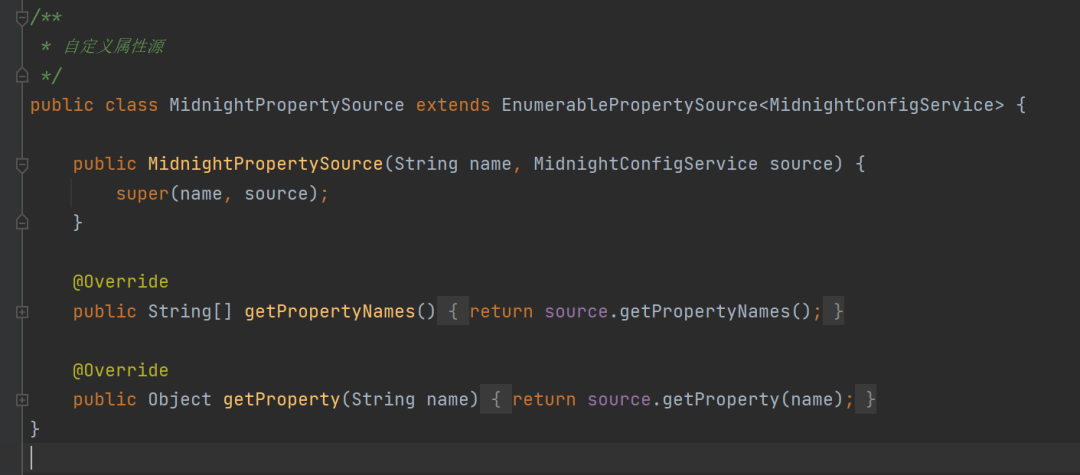This screenshot has width=1080, height=475.
Task: Click the 'extends' keyword
Action: [x=453, y=105]
